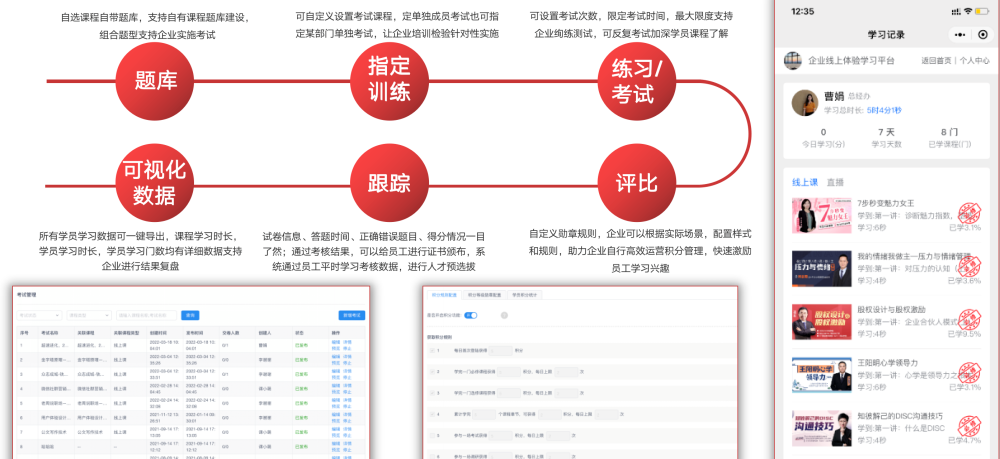The height and width of the screenshot is (459, 1000).
Task: Click the course name search input field
Action: point(147,316)
